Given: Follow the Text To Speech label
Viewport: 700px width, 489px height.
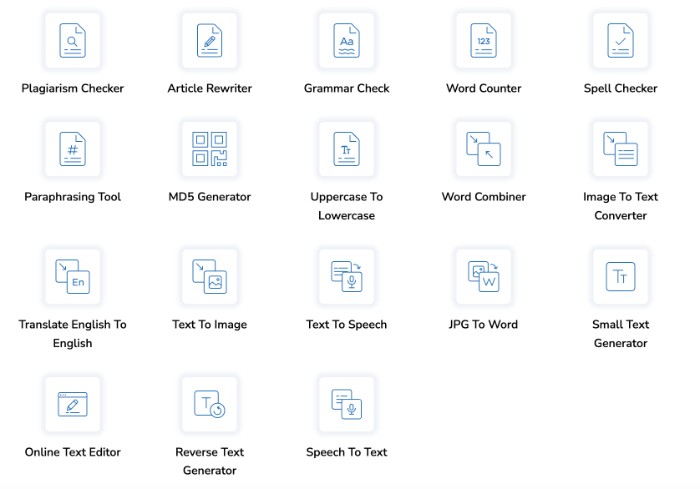Looking at the screenshot, I should [x=347, y=325].
